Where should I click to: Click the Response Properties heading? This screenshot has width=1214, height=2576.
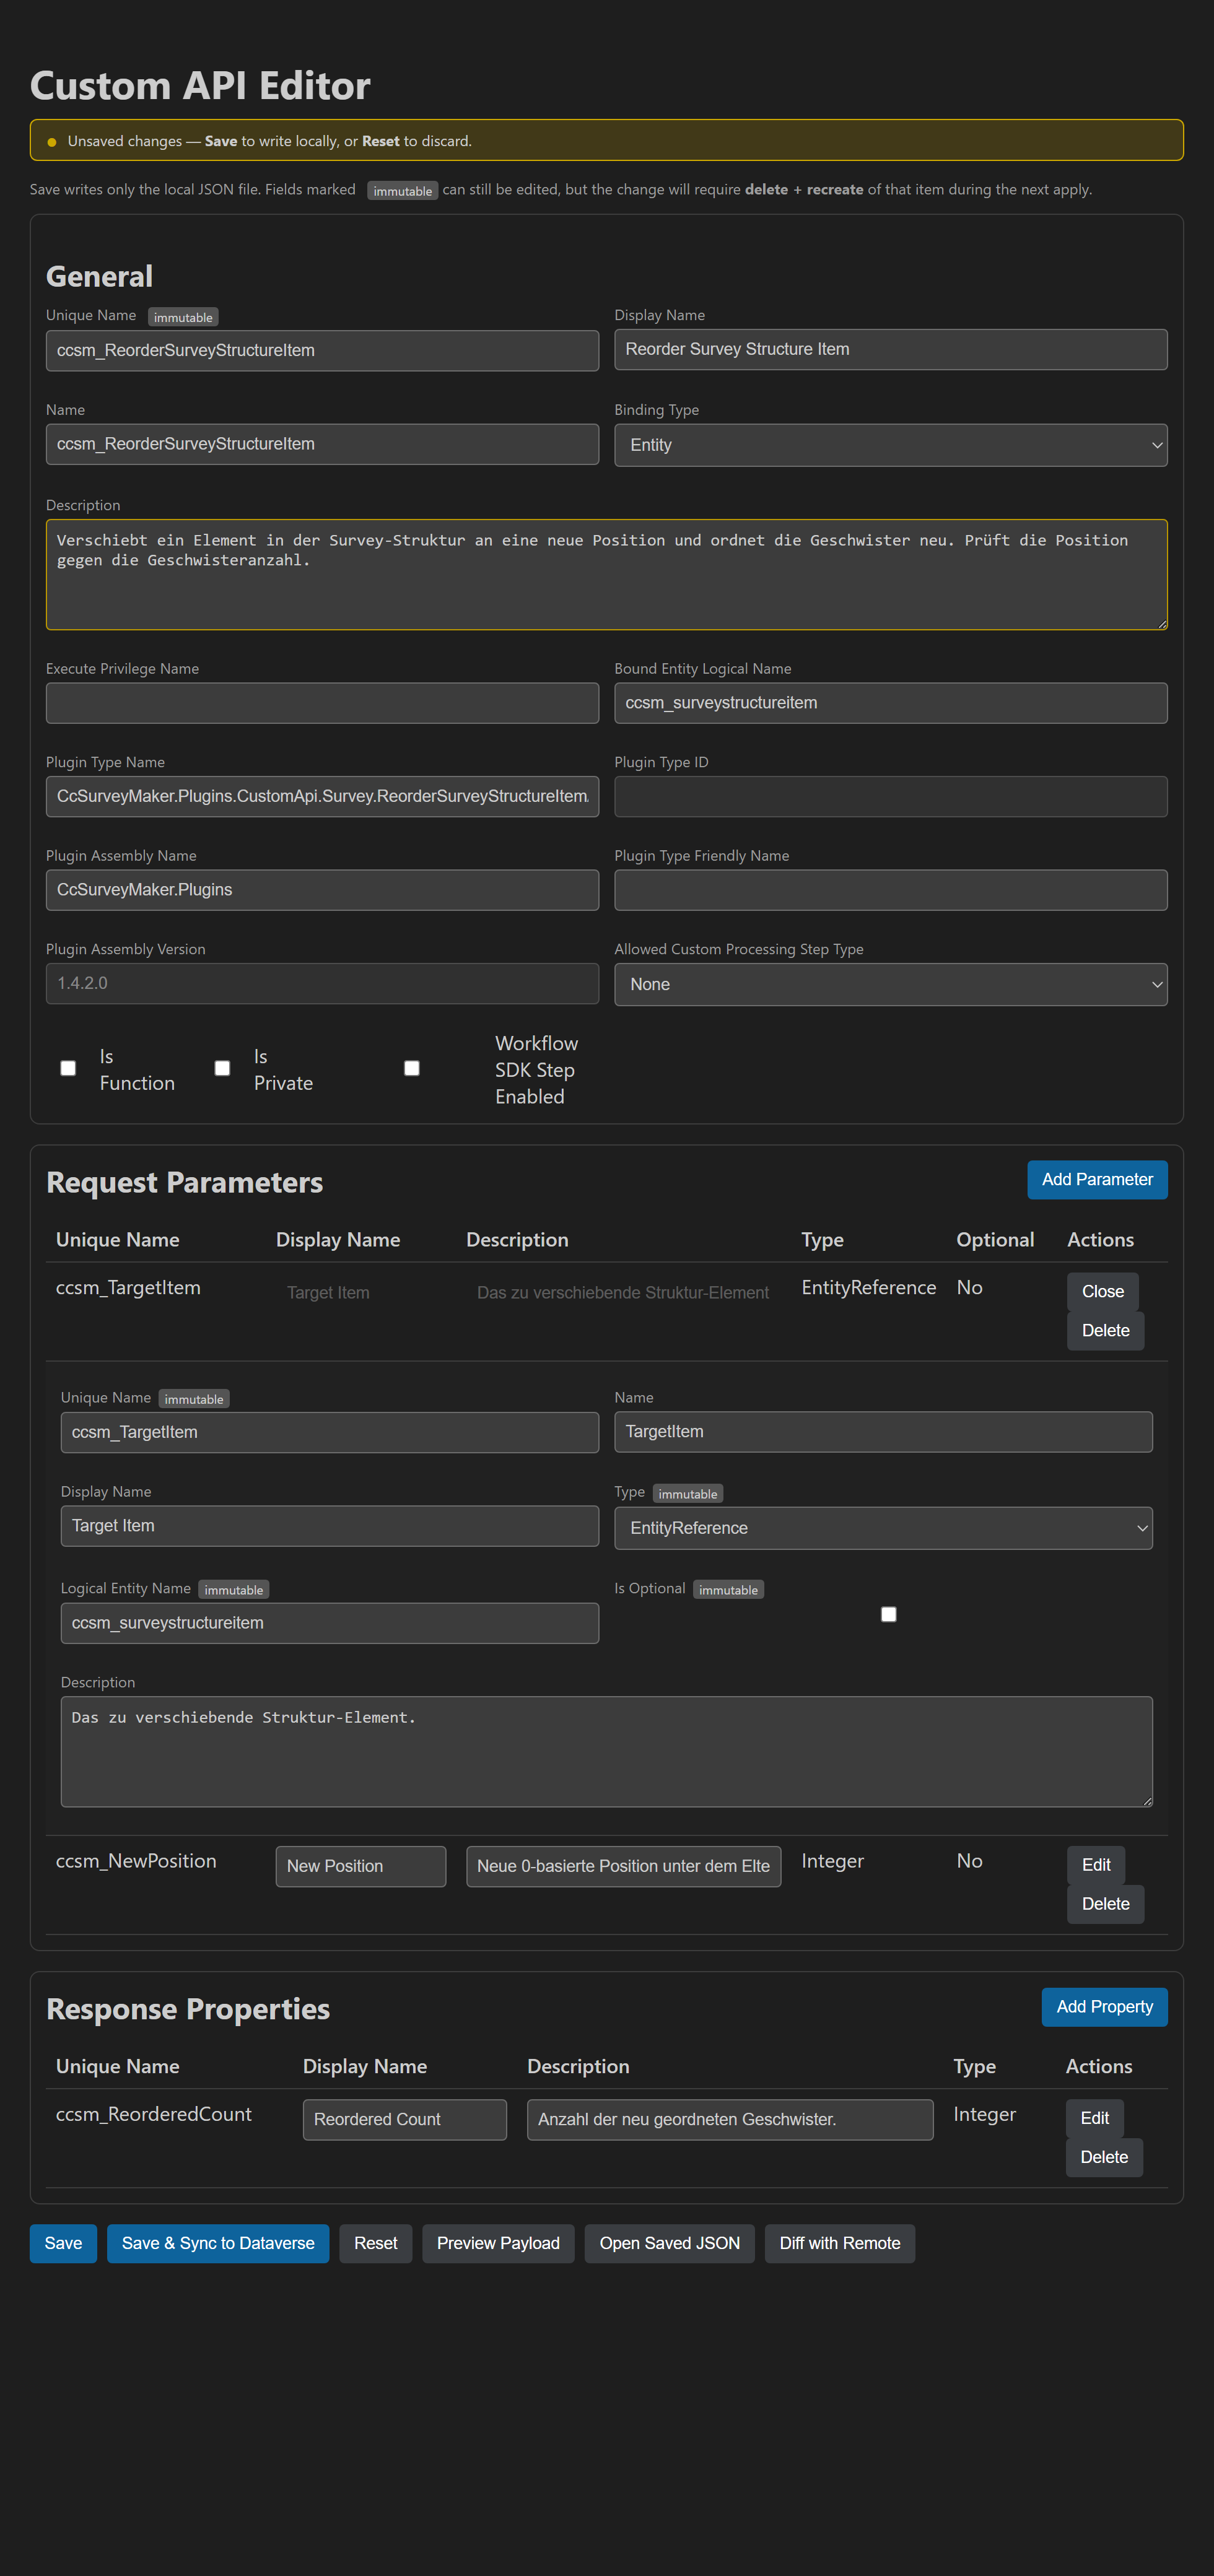coord(188,2009)
